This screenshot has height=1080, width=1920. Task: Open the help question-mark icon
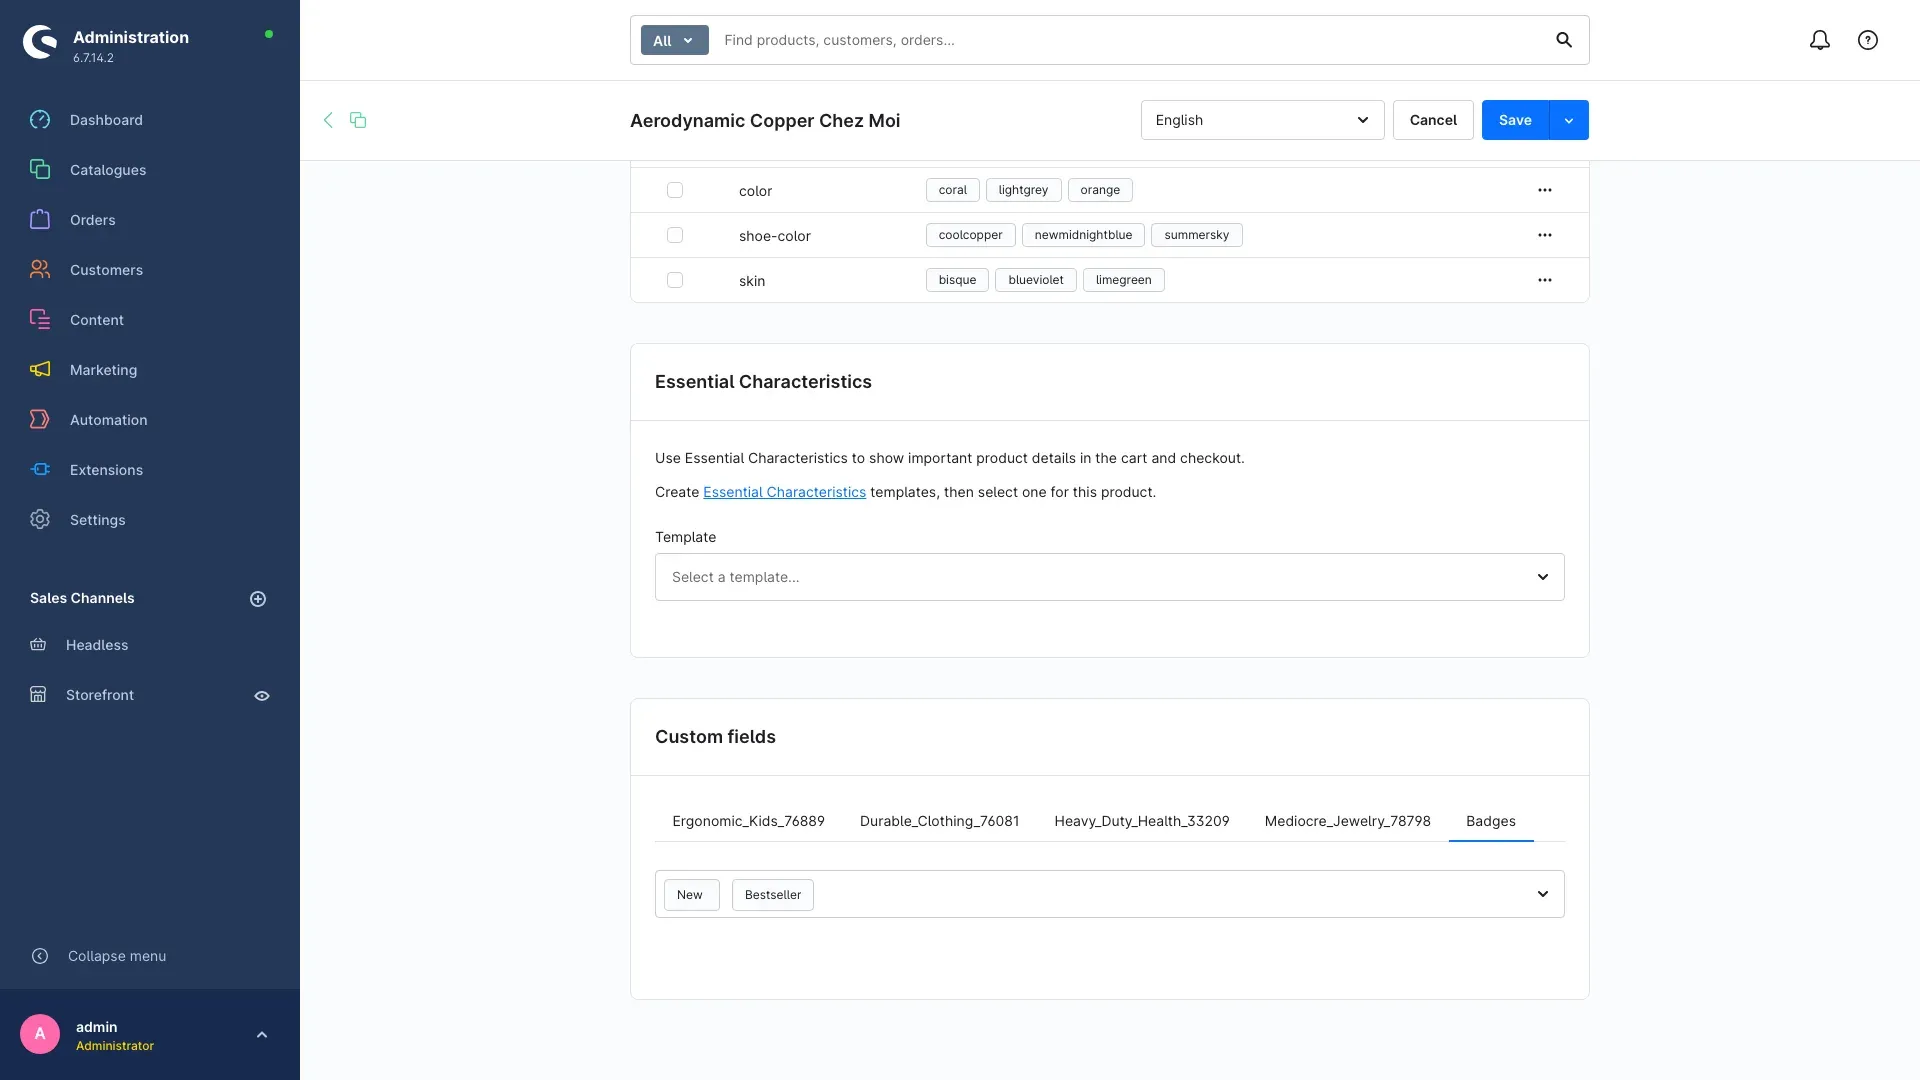point(1868,40)
